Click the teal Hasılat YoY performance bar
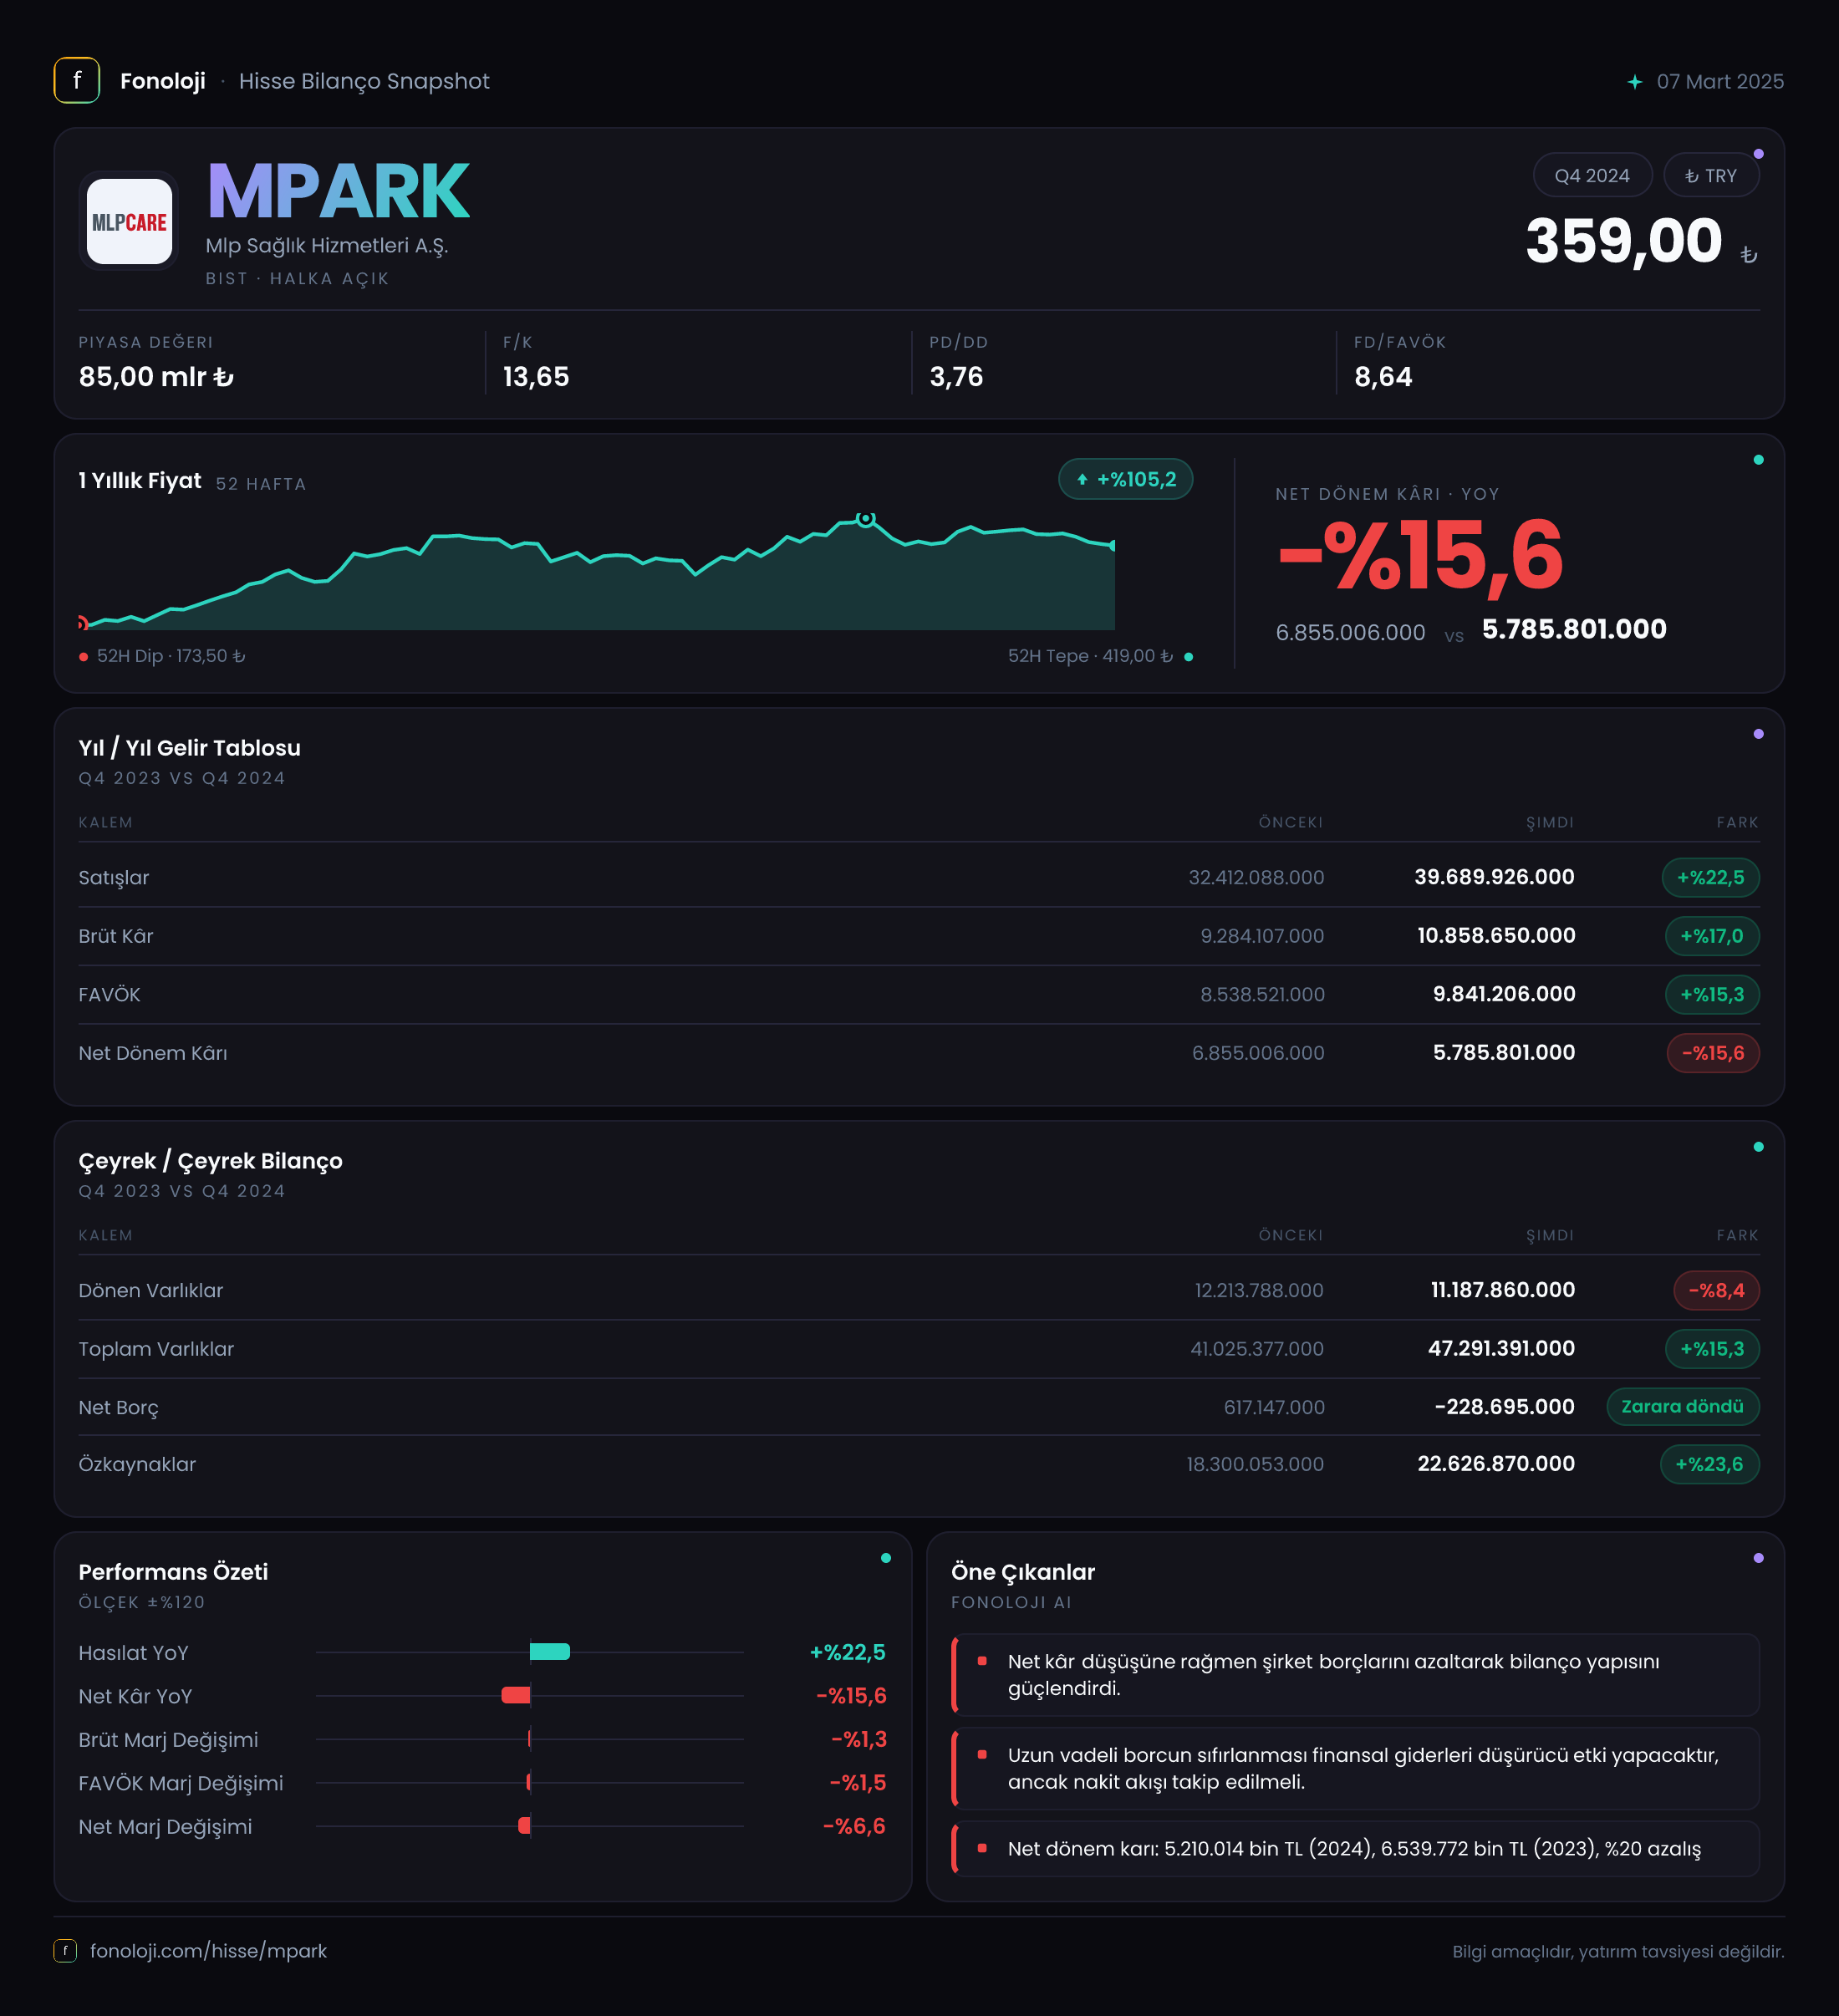The image size is (1839, 2016). point(550,1652)
